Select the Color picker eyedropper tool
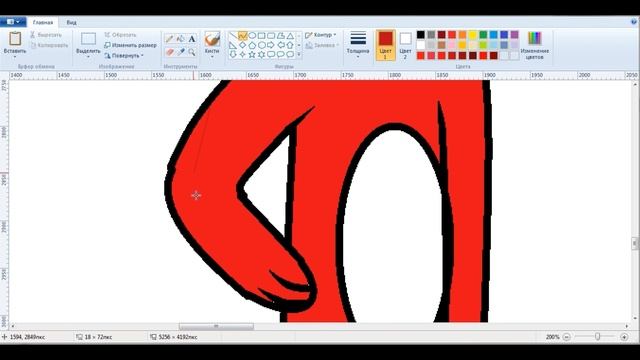The image size is (640, 360). (x=180, y=52)
